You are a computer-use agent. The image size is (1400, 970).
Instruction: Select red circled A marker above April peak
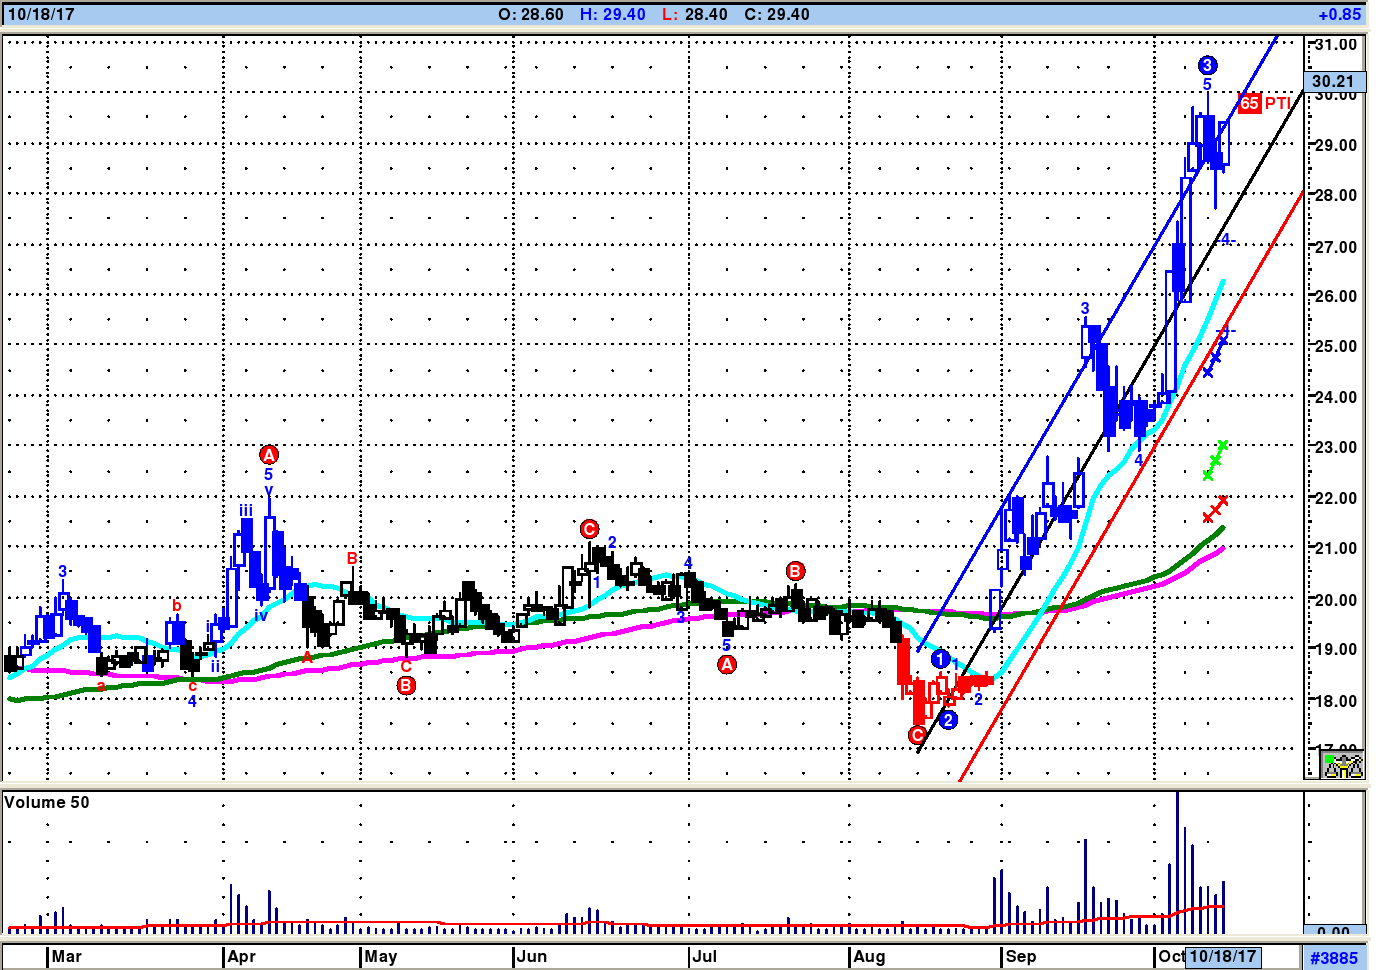[x=268, y=455]
